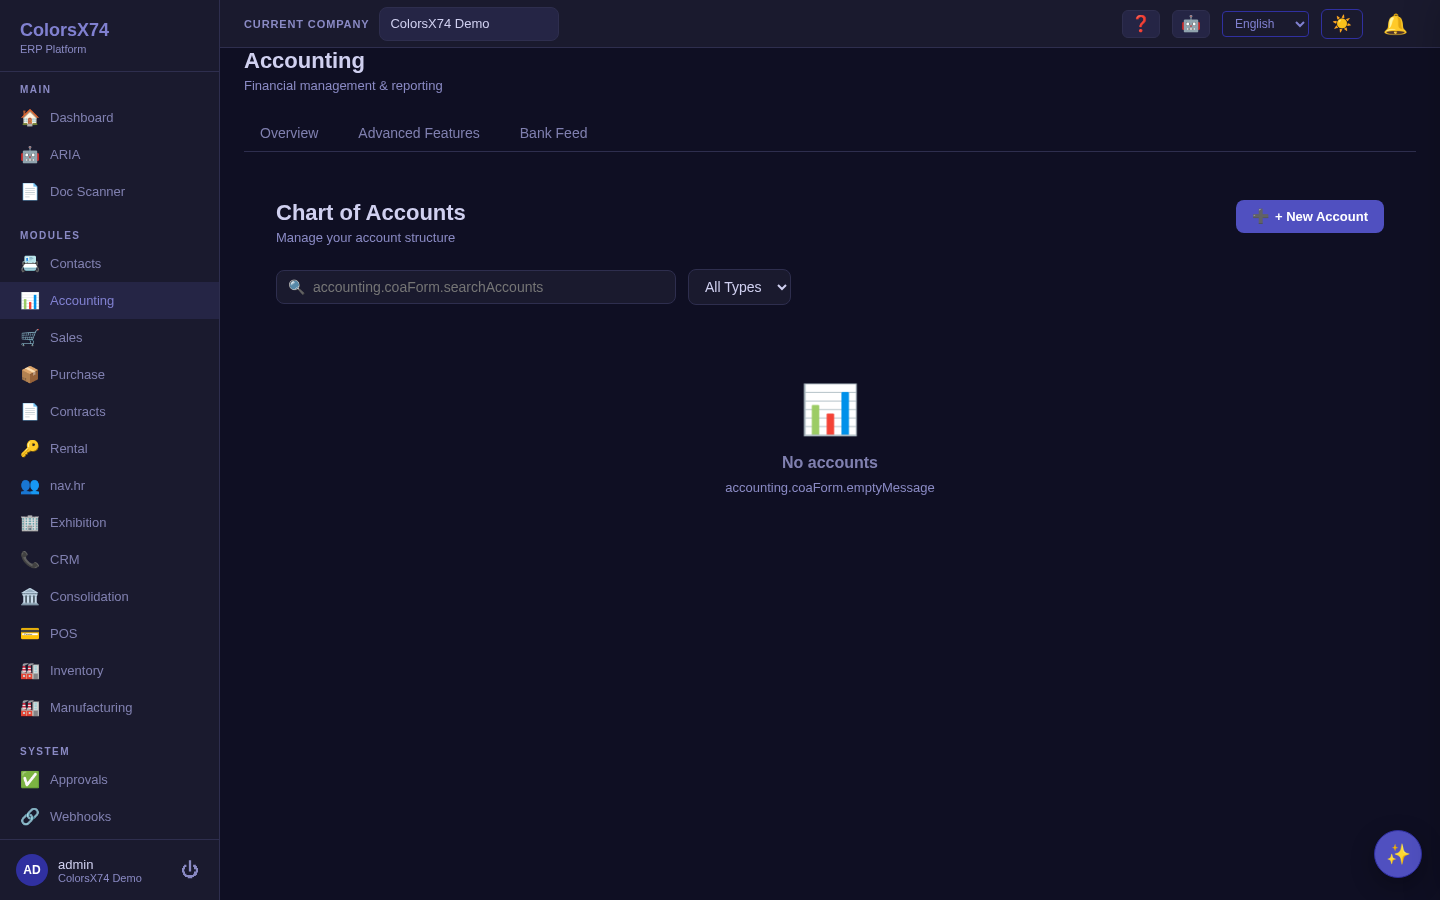Toggle light theme with sun button
1440x900 pixels.
(x=1342, y=24)
